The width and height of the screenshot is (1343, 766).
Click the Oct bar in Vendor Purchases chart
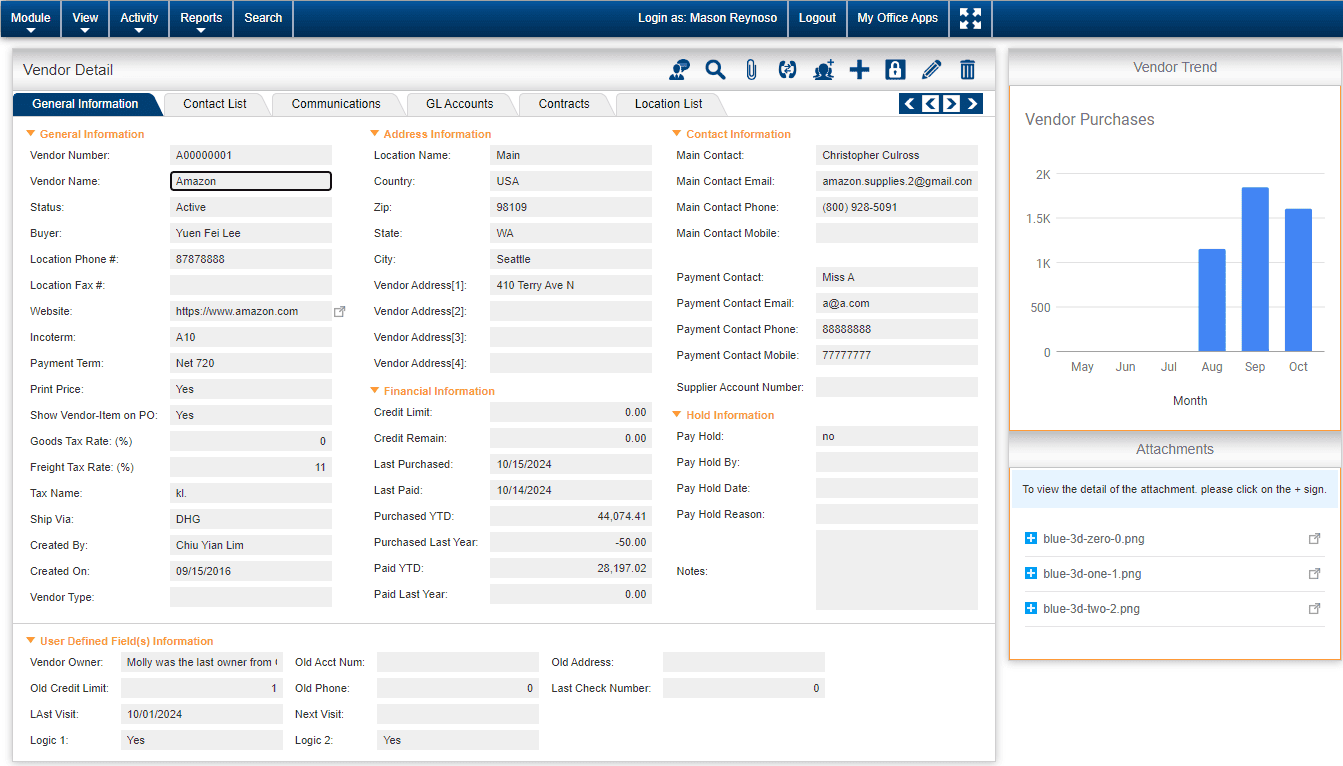coord(1298,280)
